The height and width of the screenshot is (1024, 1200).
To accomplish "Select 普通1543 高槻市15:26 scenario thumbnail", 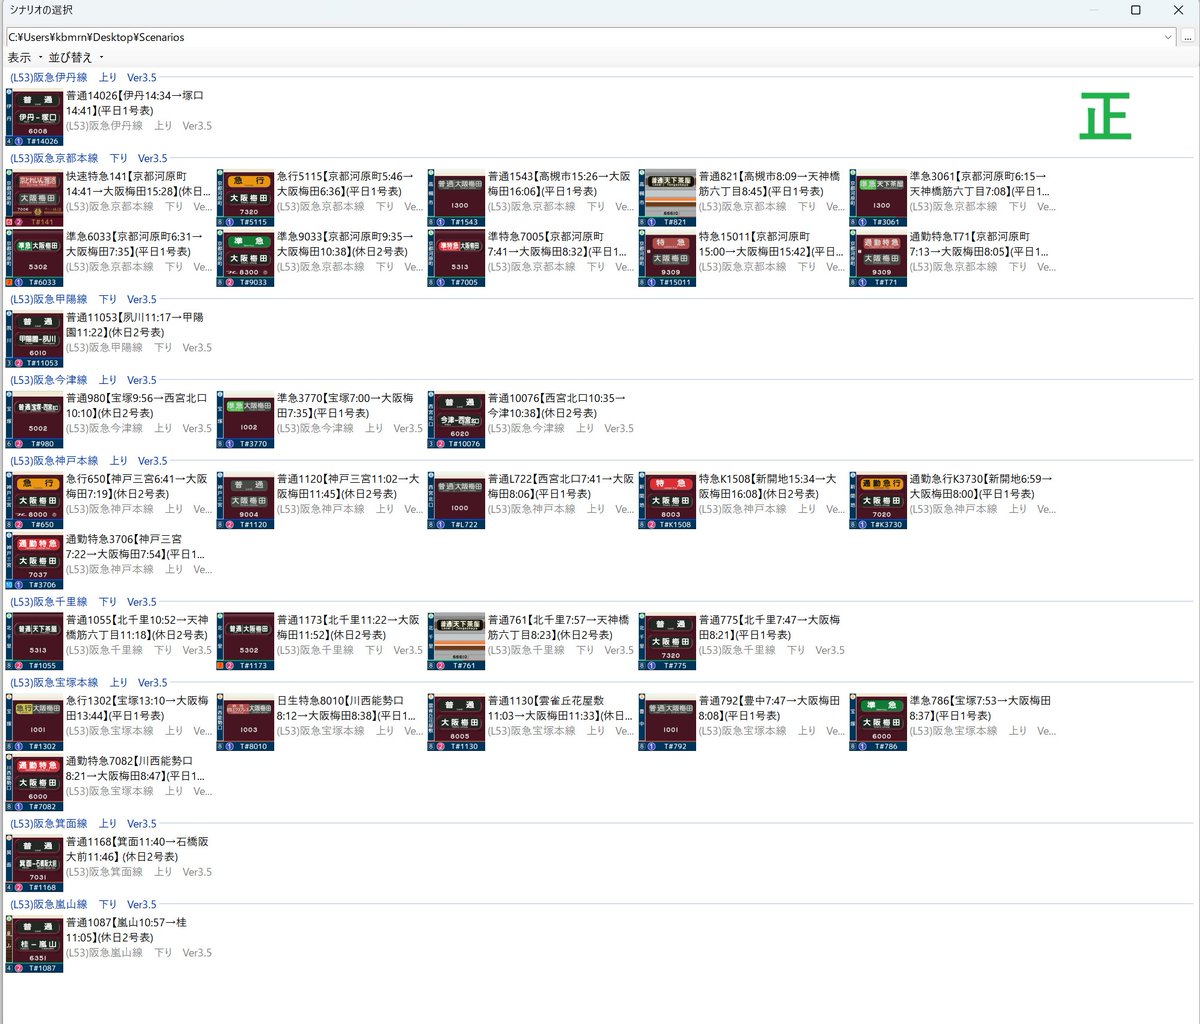I will [456, 198].
